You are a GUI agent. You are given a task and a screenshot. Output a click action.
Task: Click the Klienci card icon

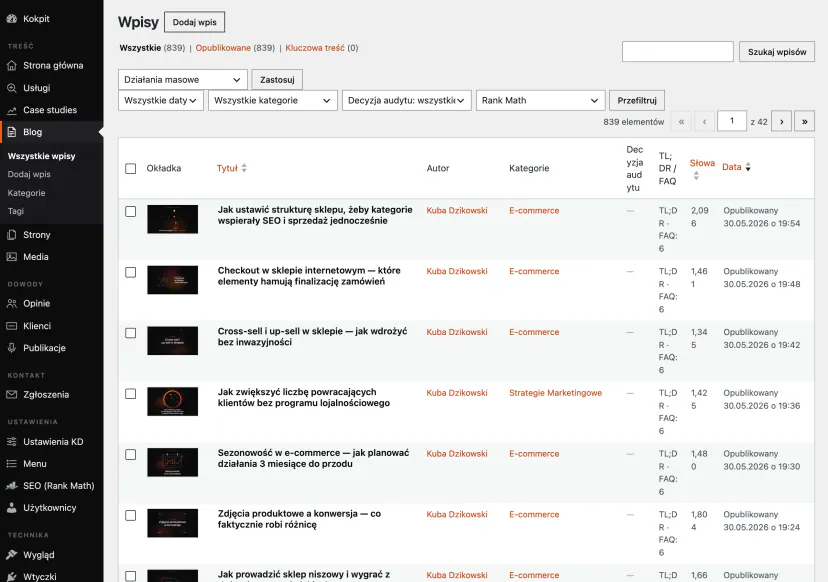click(x=12, y=326)
